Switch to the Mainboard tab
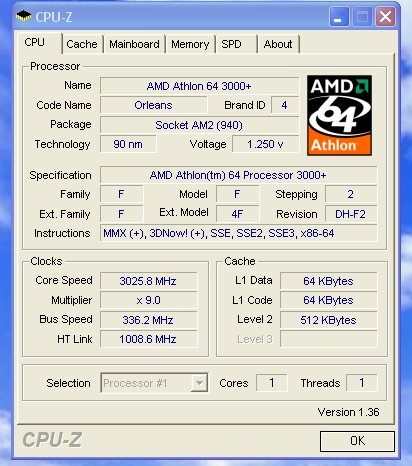 tap(134, 44)
